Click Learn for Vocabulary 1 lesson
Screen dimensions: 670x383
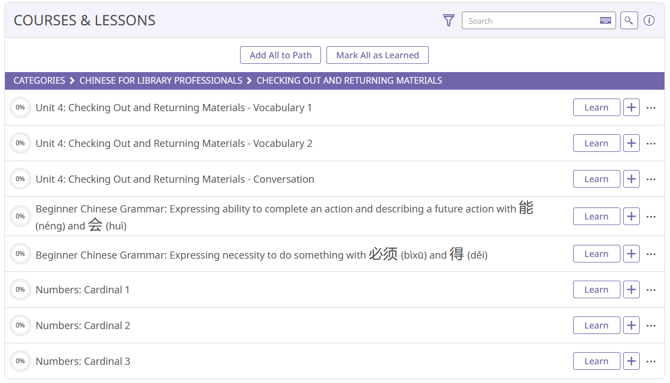[596, 108]
